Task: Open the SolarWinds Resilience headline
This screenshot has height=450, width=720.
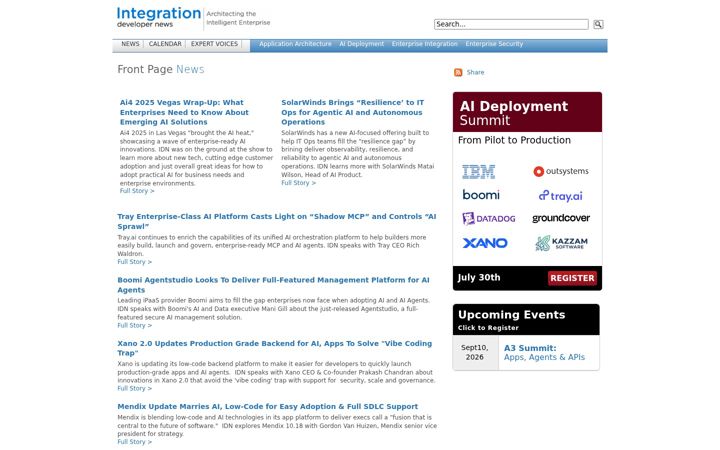Action: click(353, 112)
